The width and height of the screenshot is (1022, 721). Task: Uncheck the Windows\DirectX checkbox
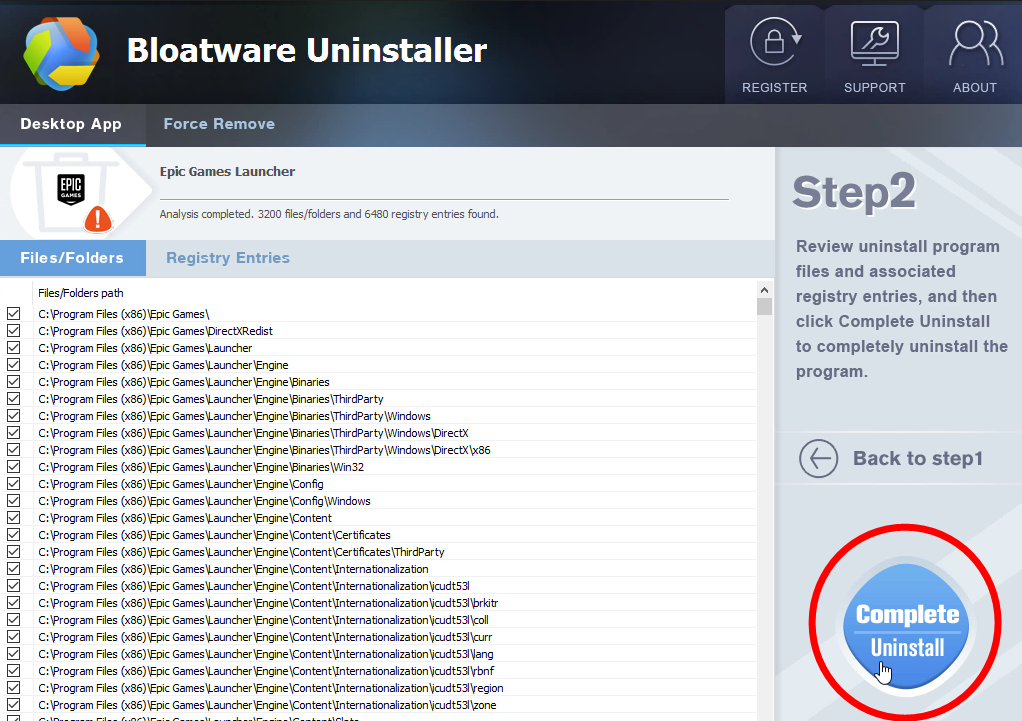coord(14,432)
